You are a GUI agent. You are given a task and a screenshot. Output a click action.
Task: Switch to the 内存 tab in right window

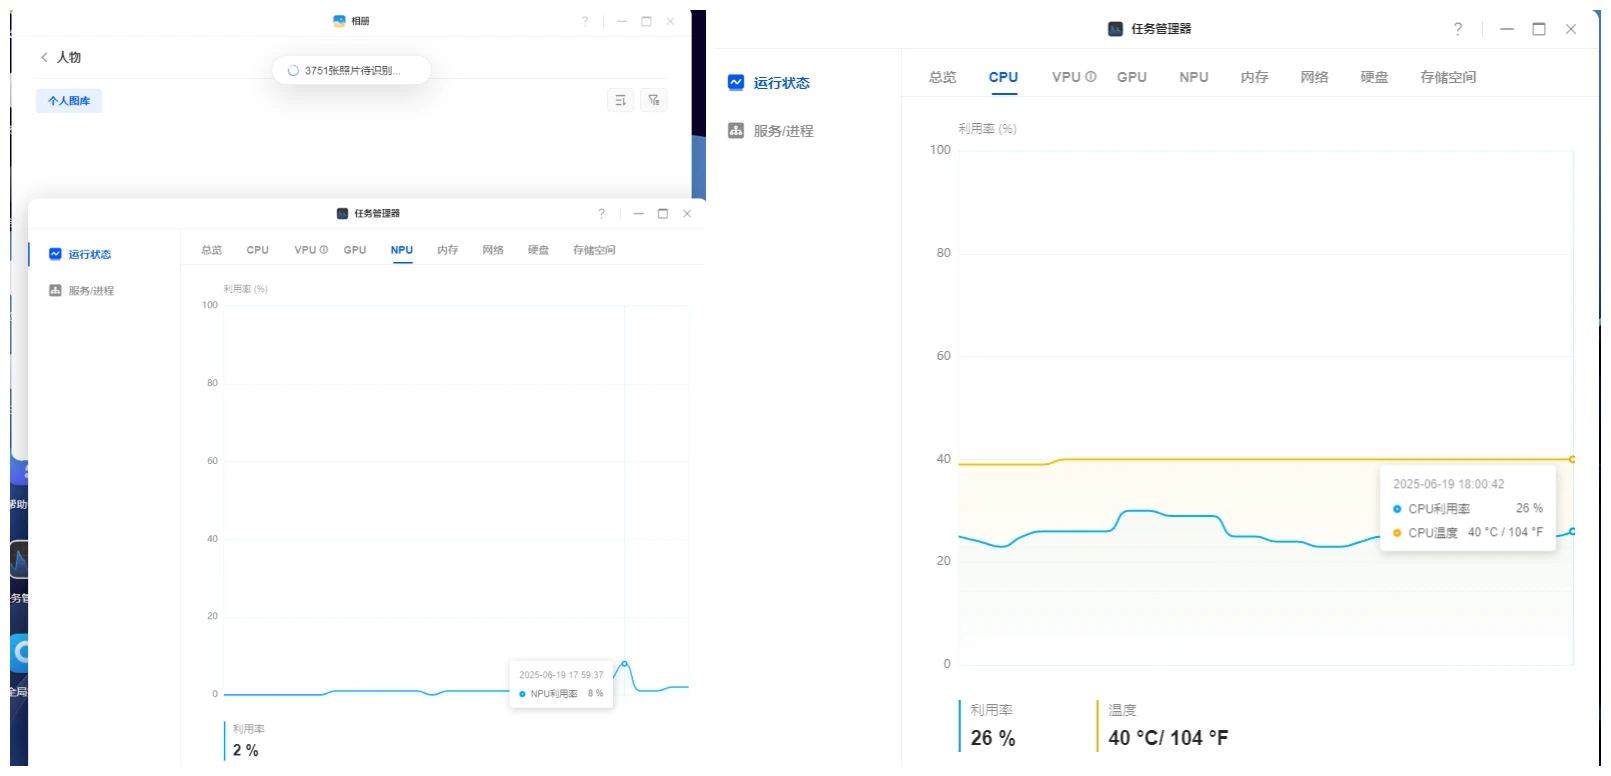click(1254, 77)
